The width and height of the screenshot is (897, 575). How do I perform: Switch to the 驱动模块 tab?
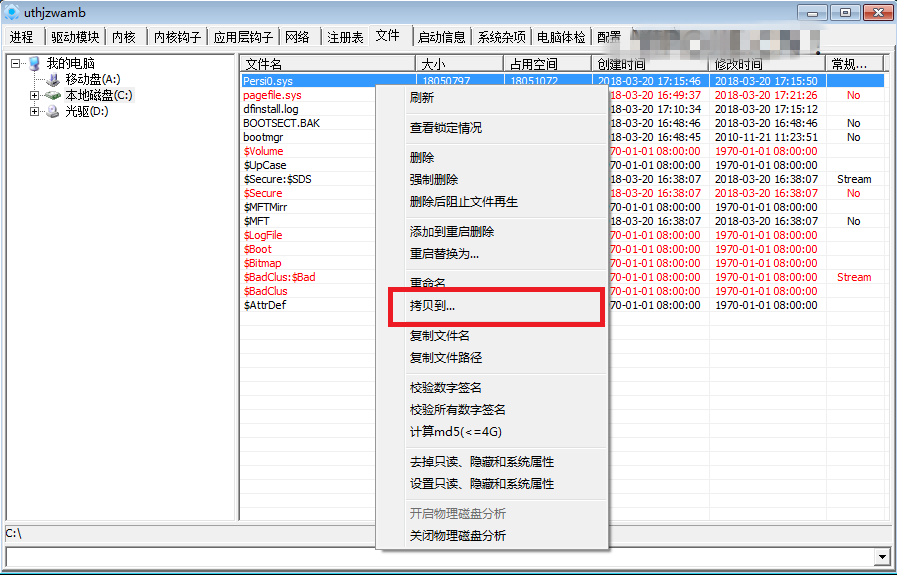75,37
